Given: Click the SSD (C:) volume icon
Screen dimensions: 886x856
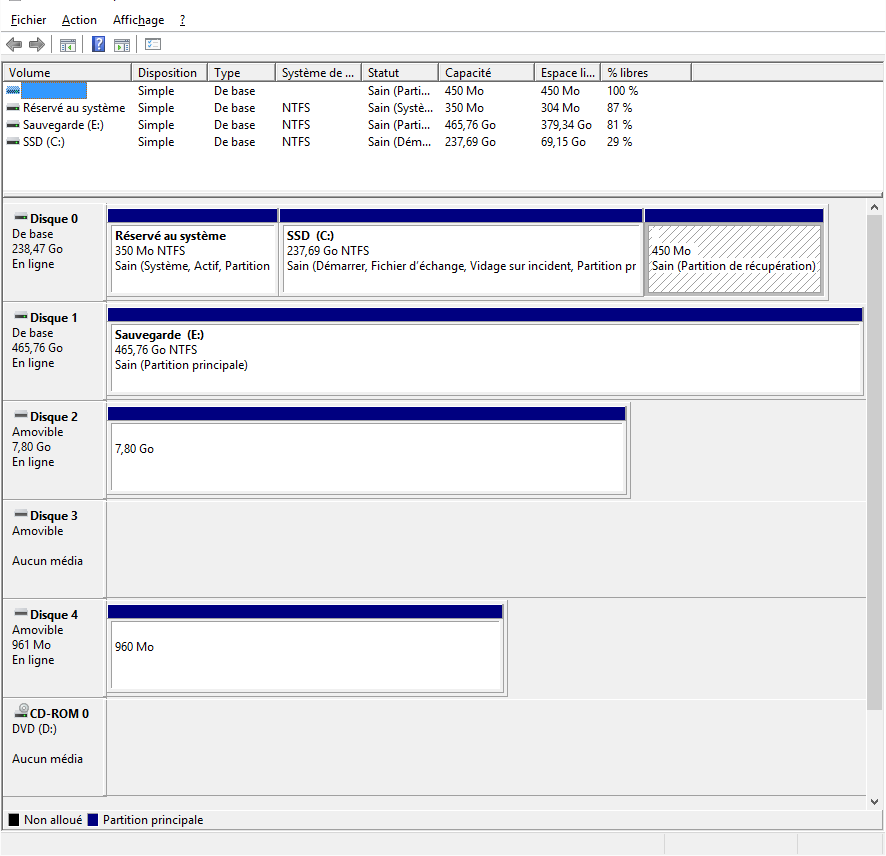Looking at the screenshot, I should coord(13,142).
